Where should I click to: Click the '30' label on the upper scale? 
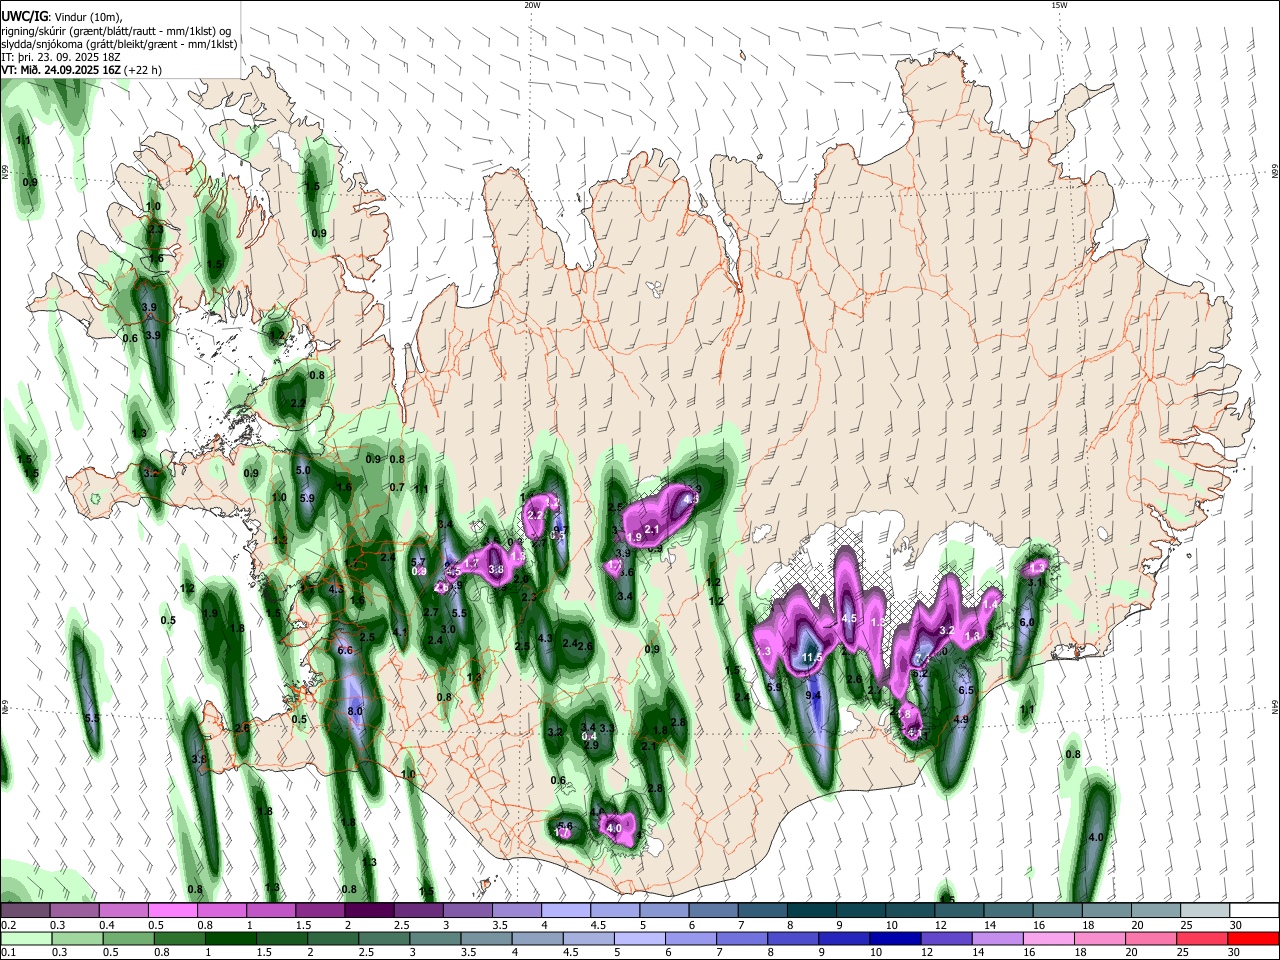1236,925
